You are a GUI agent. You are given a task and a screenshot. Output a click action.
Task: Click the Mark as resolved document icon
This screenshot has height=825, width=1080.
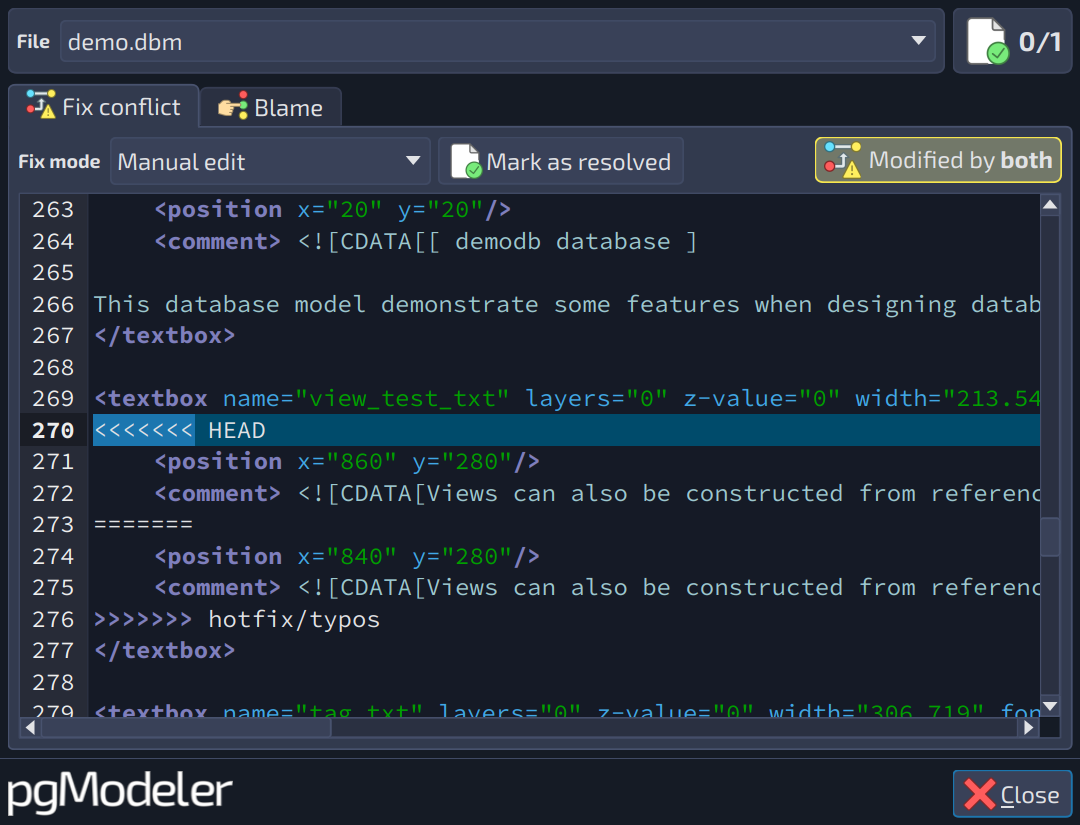click(466, 161)
